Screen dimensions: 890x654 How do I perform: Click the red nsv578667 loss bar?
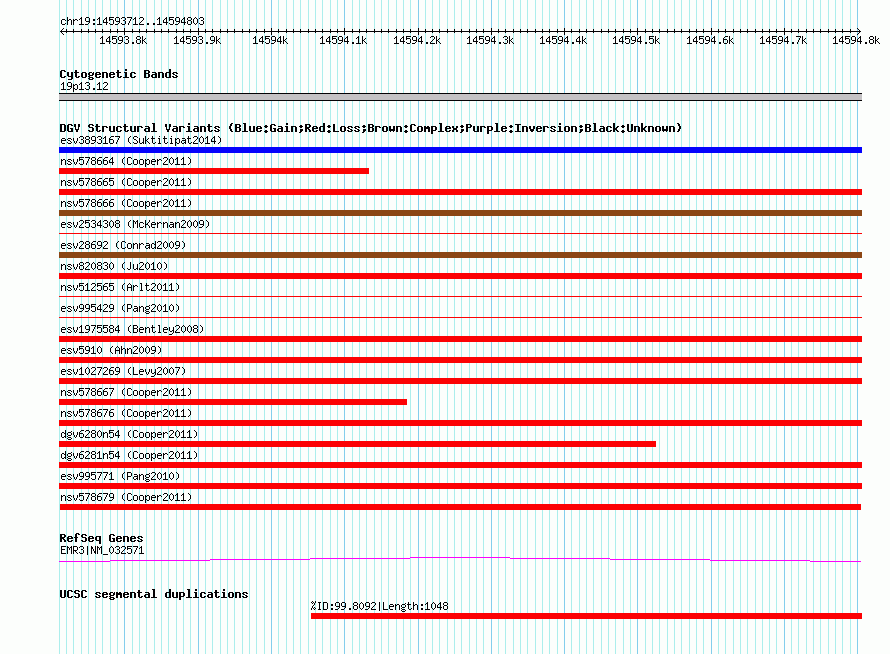pyautogui.click(x=233, y=402)
